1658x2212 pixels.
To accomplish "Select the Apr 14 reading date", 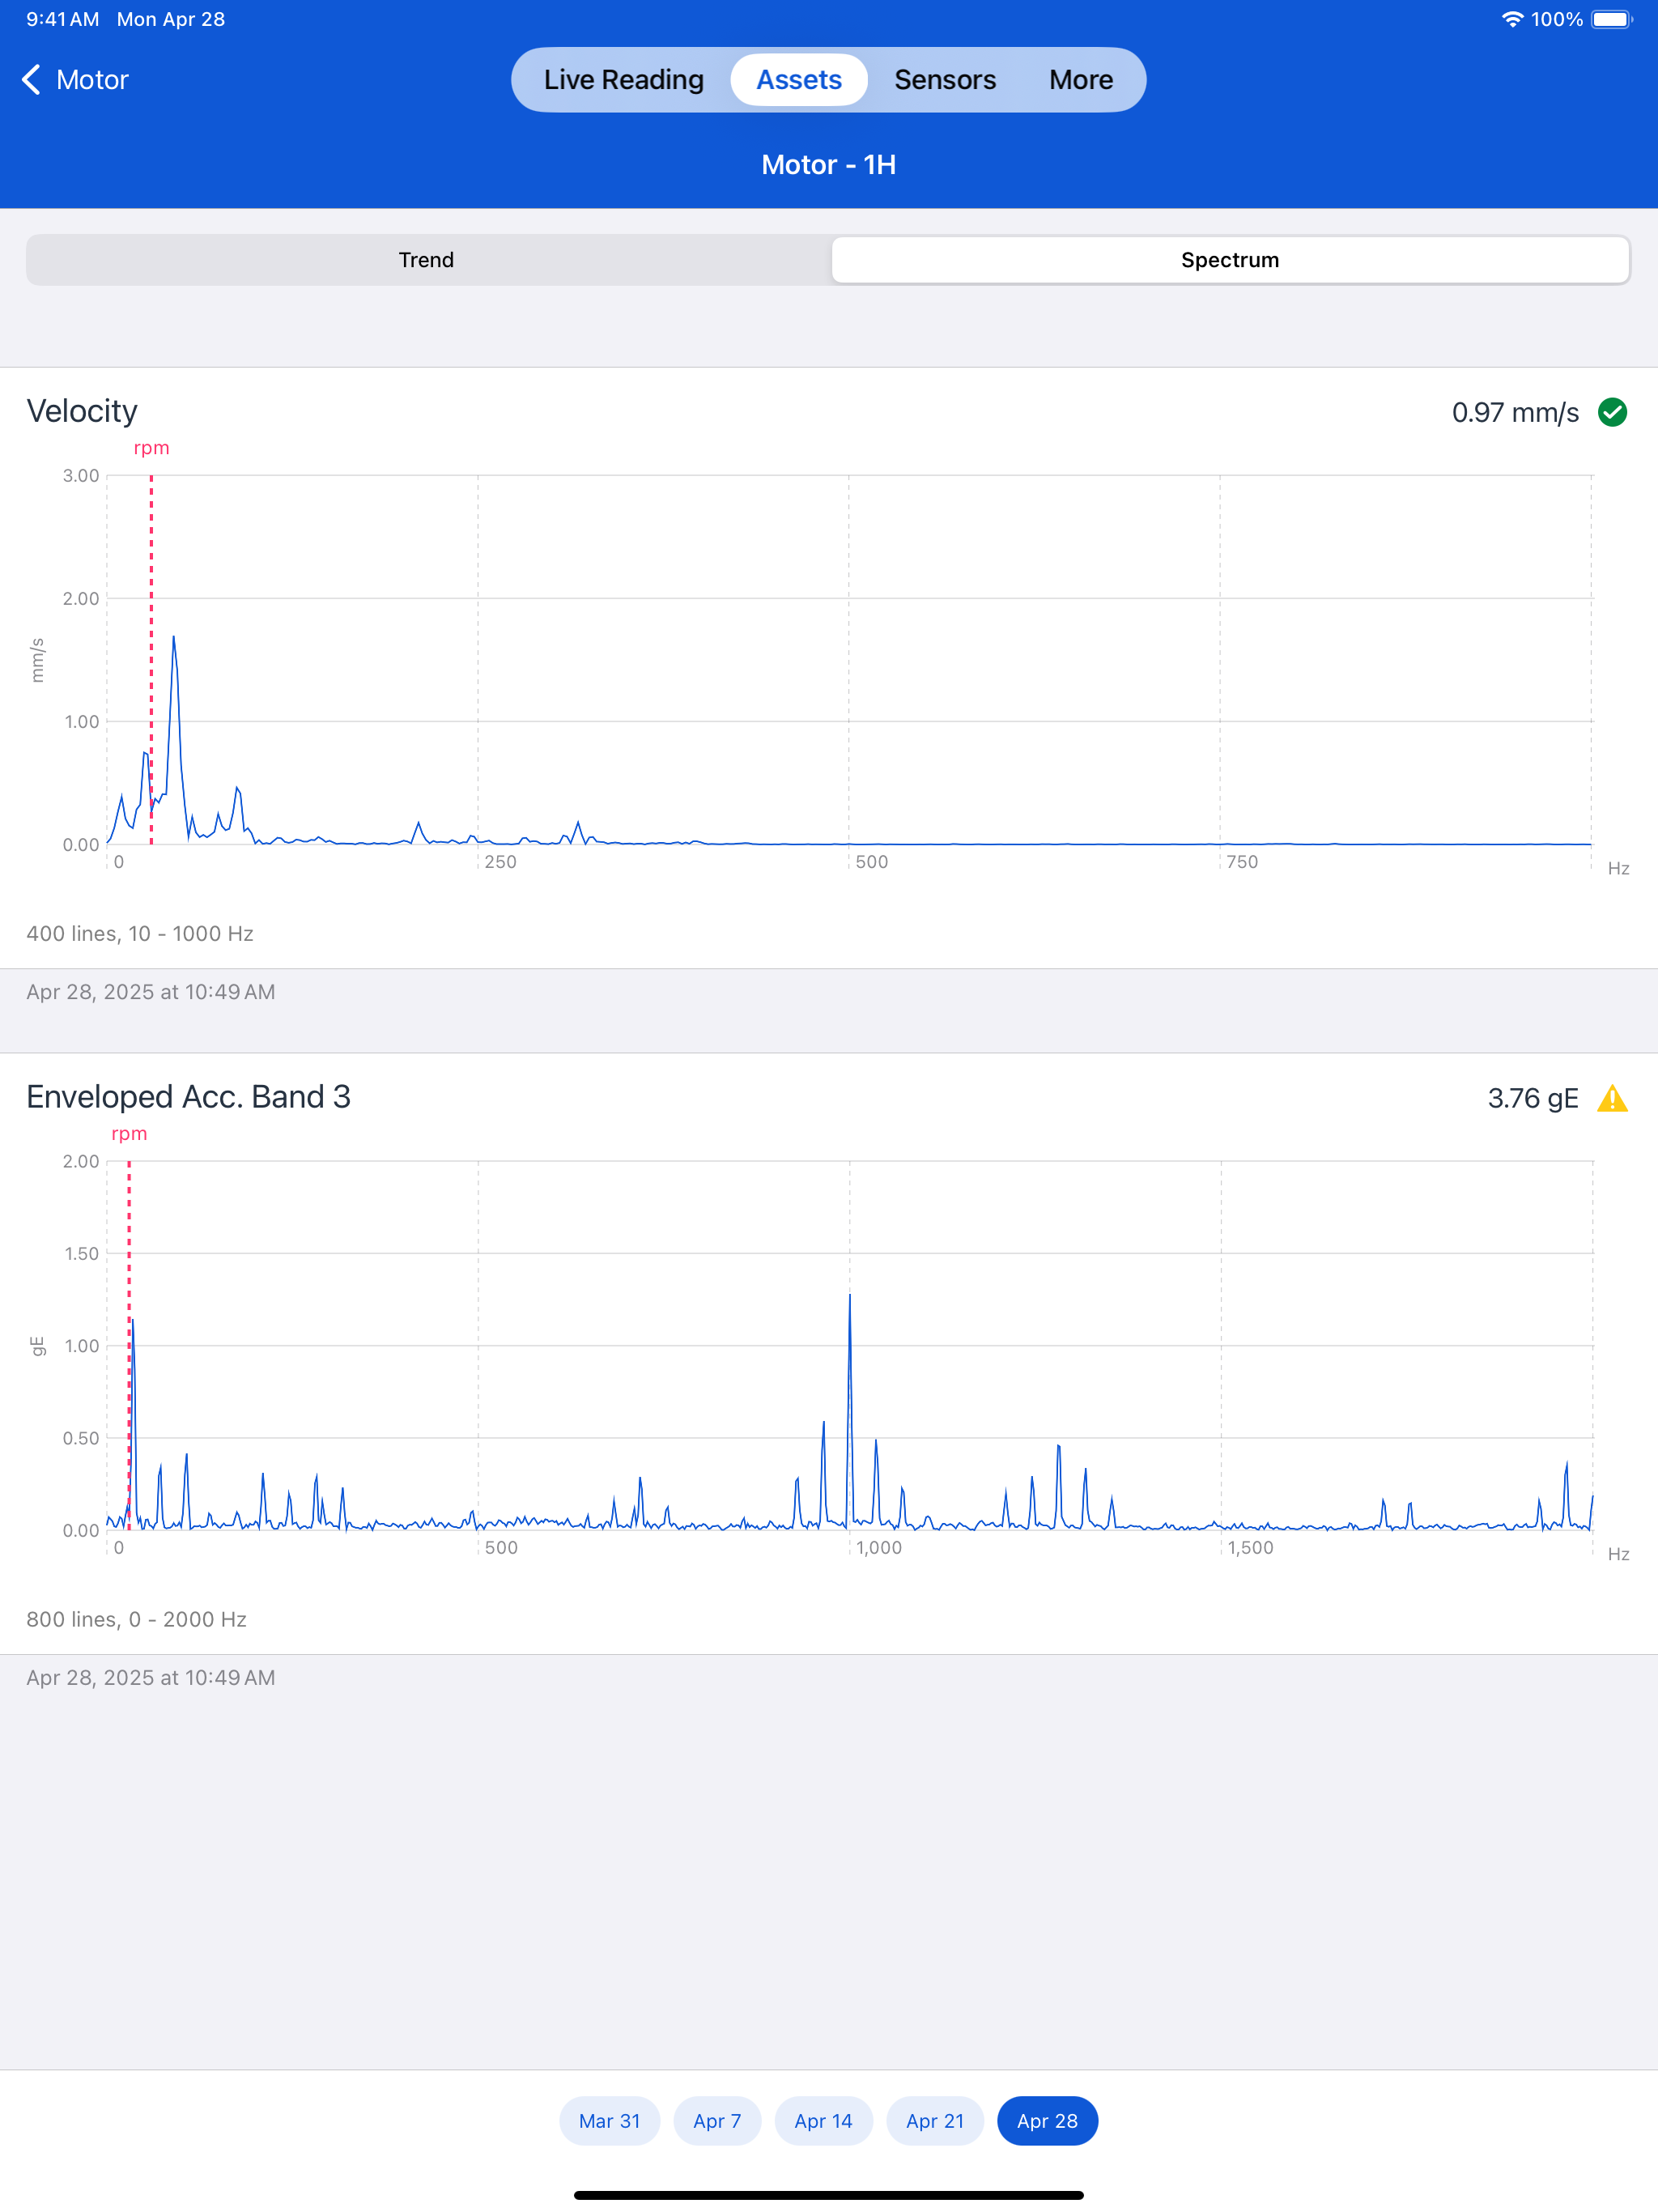I will [x=824, y=2121].
